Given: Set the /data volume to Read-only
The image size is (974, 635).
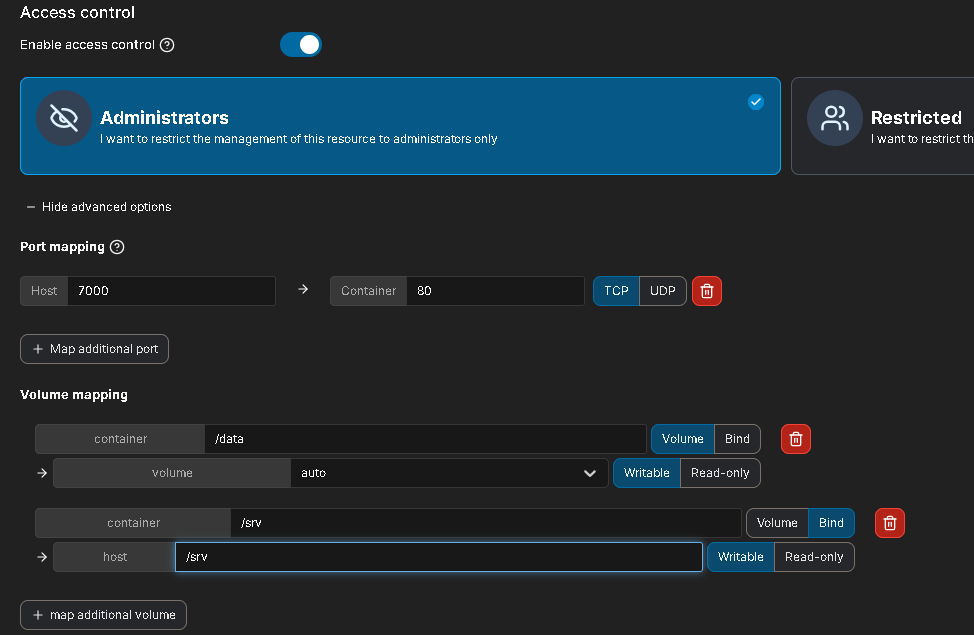Looking at the screenshot, I should [x=719, y=473].
